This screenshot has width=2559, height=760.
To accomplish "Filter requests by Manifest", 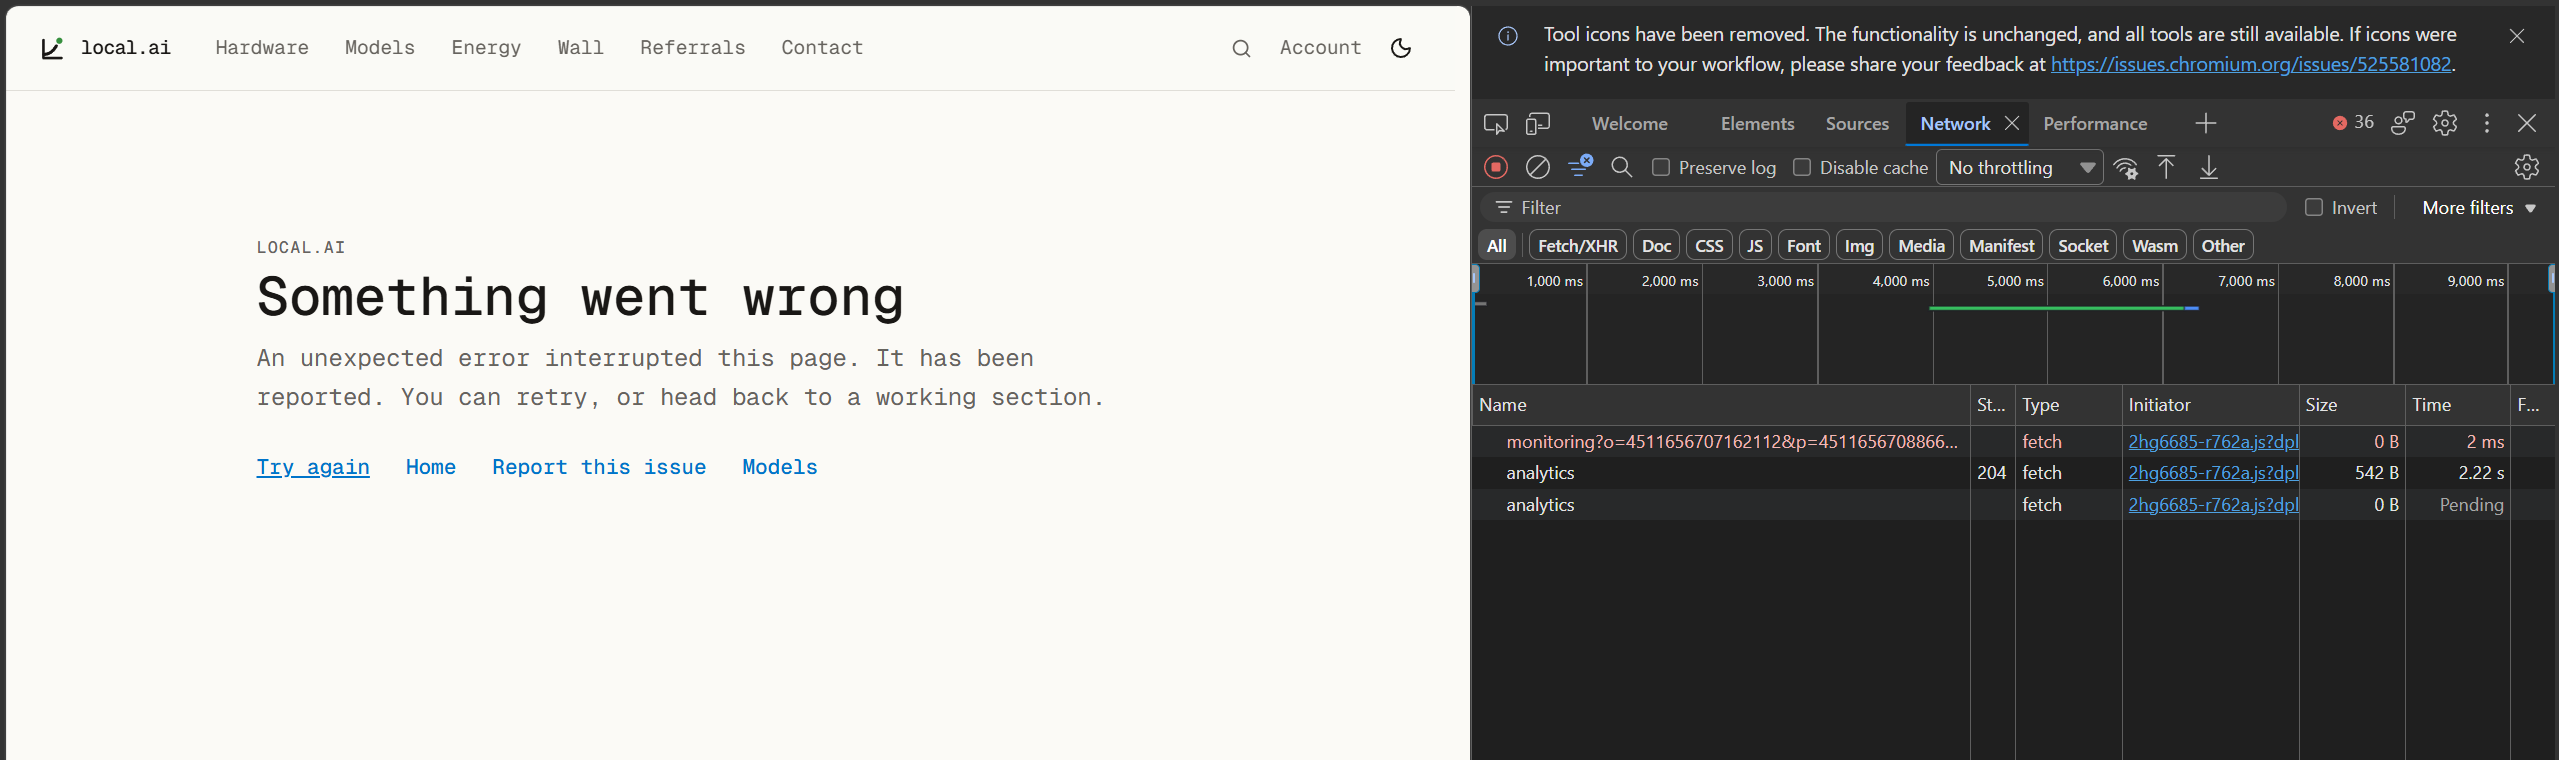I will click(2001, 246).
